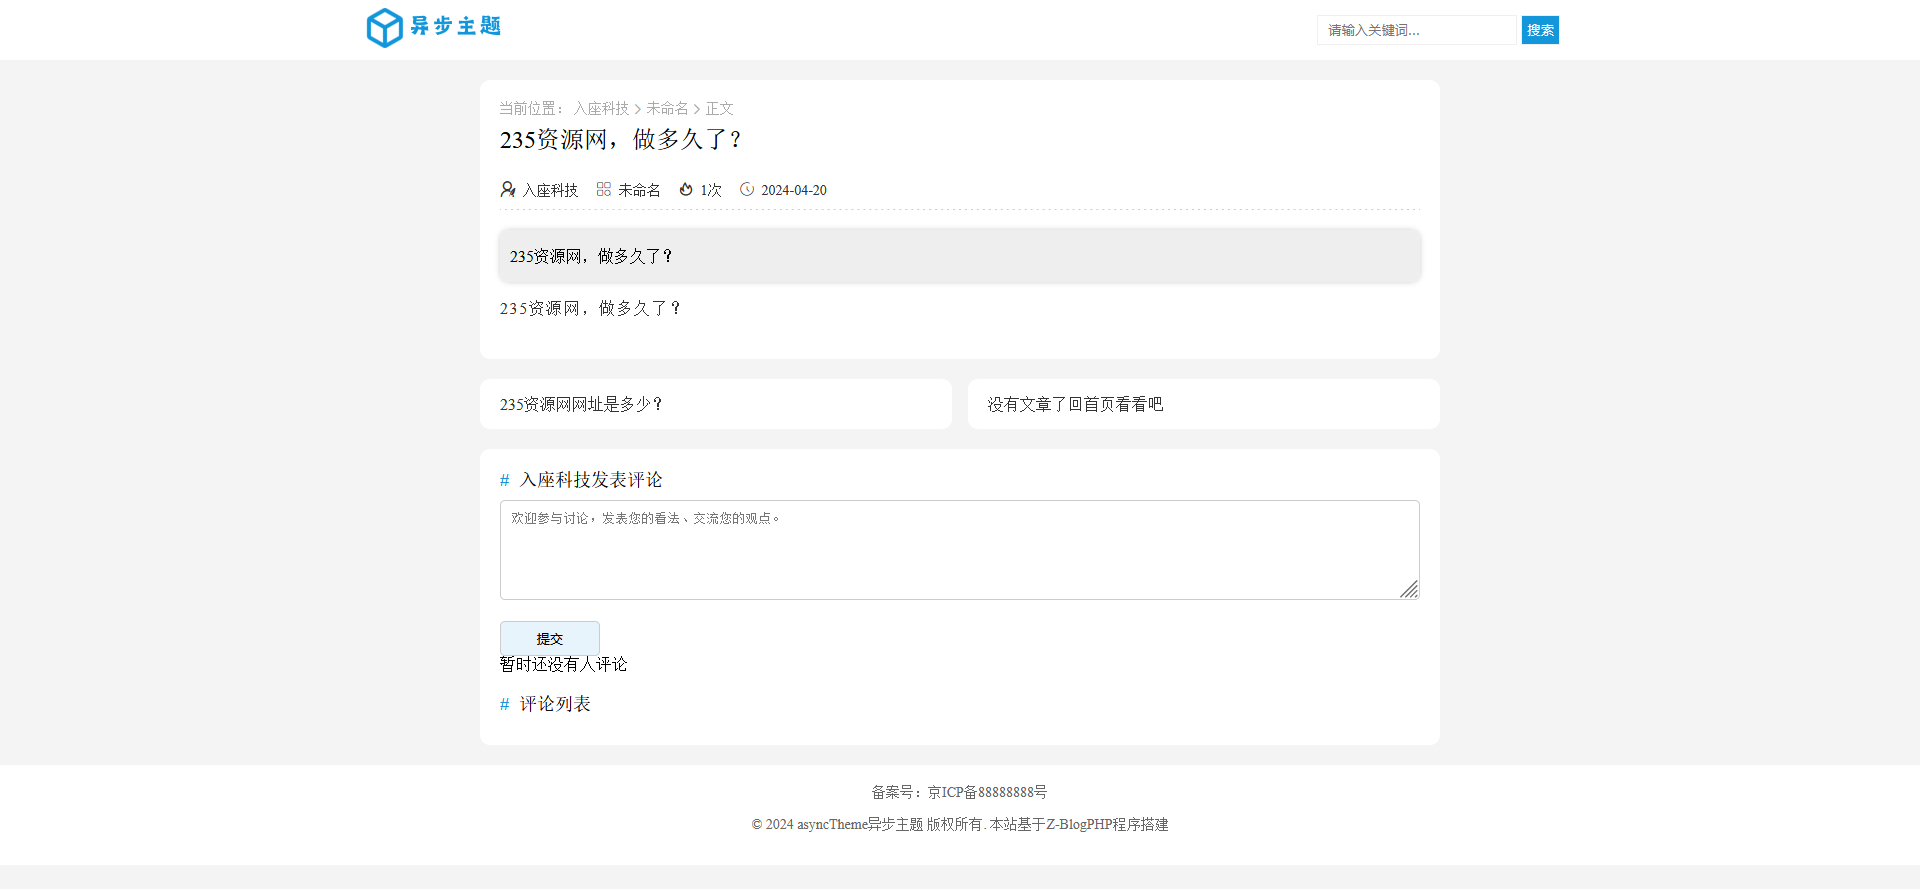Image resolution: width=1920 pixels, height=889 pixels.
Task: Grab the comment box resize handle
Action: (x=1409, y=590)
